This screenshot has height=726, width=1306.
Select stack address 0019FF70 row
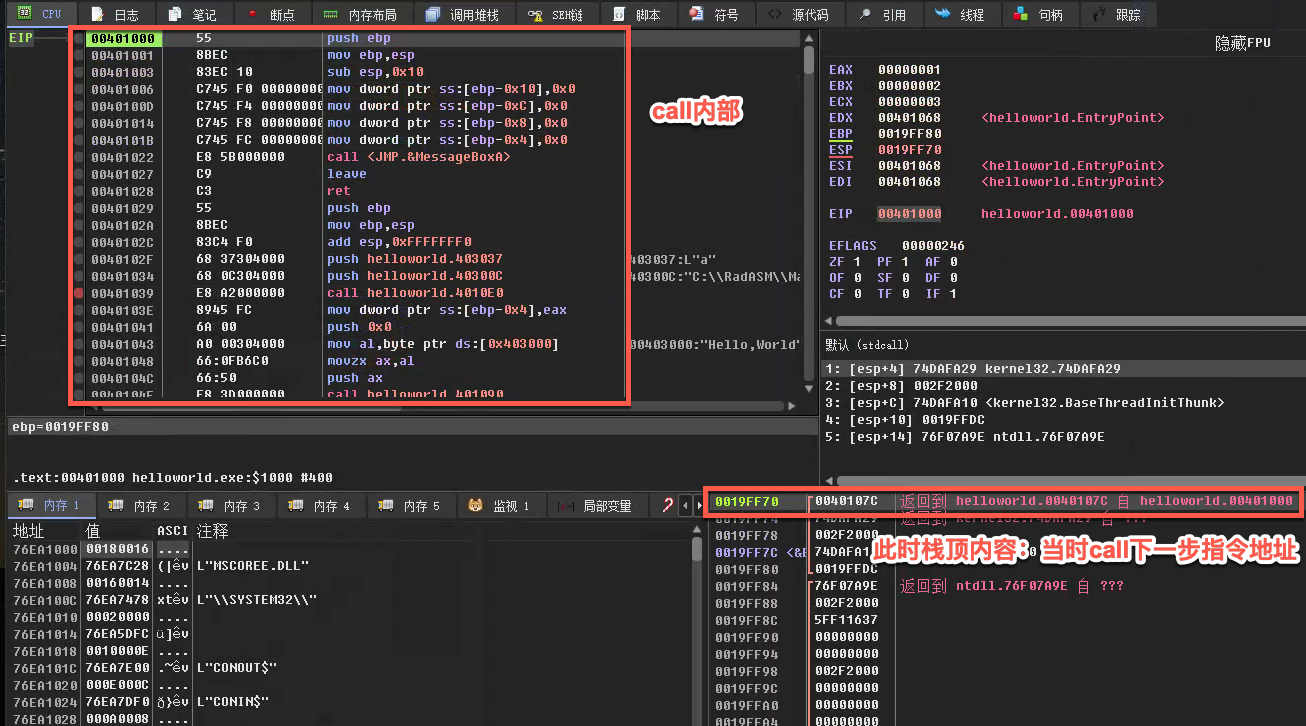pyautogui.click(x=1006, y=501)
